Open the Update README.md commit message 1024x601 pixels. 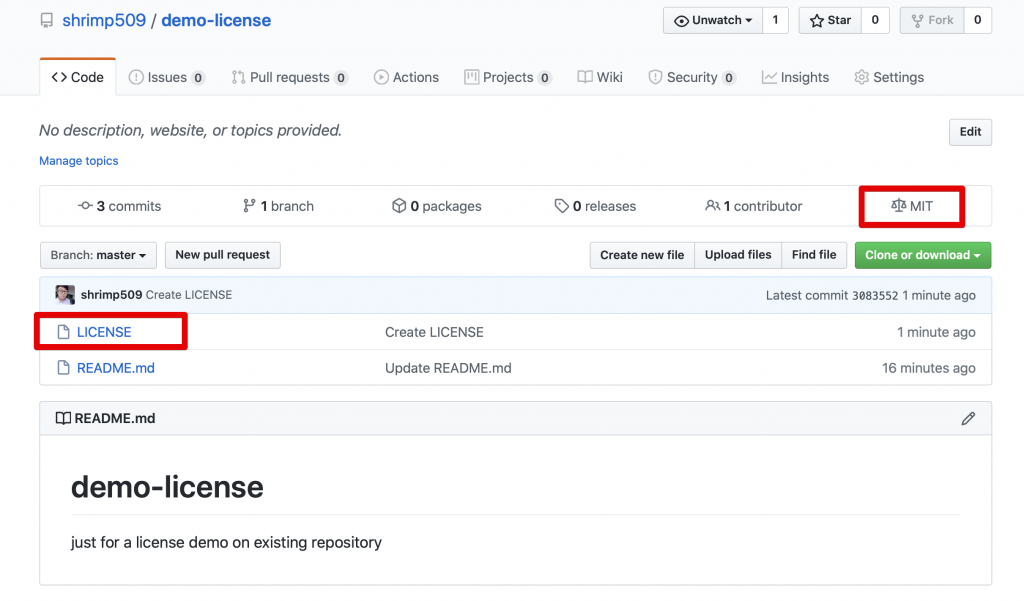point(448,368)
